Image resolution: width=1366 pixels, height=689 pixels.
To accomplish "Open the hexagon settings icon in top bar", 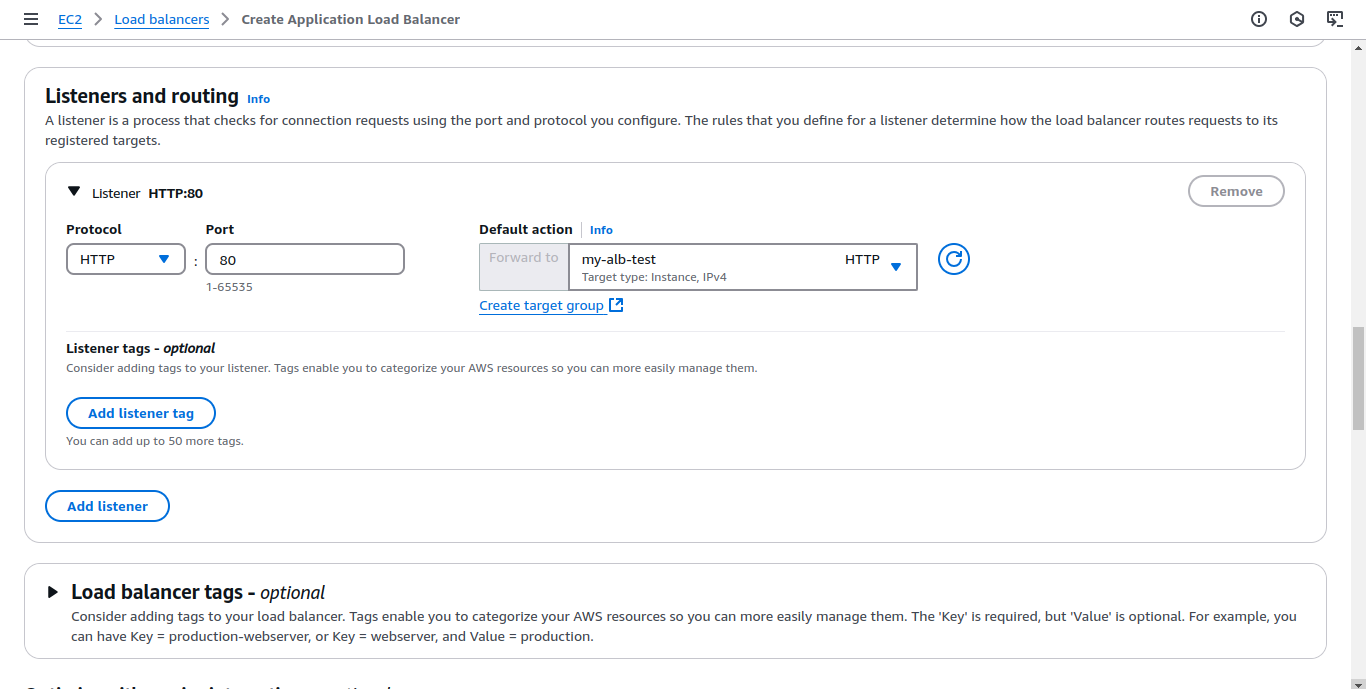I will [1297, 19].
